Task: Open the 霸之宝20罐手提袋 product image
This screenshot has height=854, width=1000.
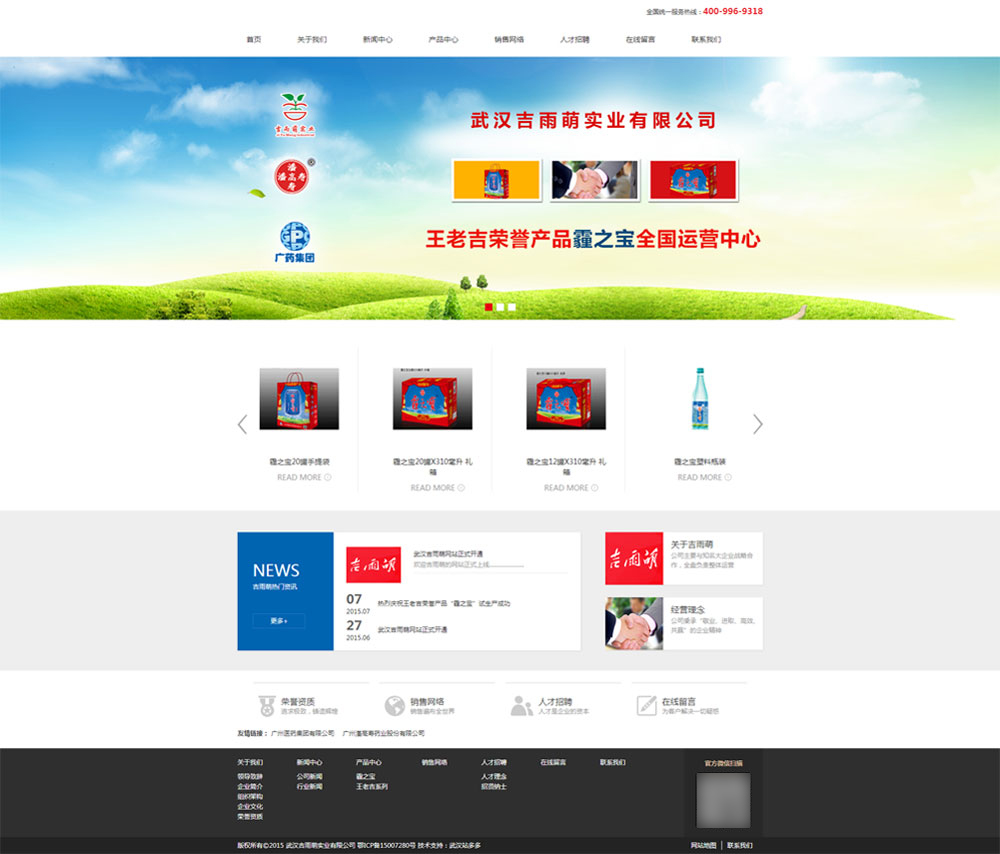Action: (299, 399)
